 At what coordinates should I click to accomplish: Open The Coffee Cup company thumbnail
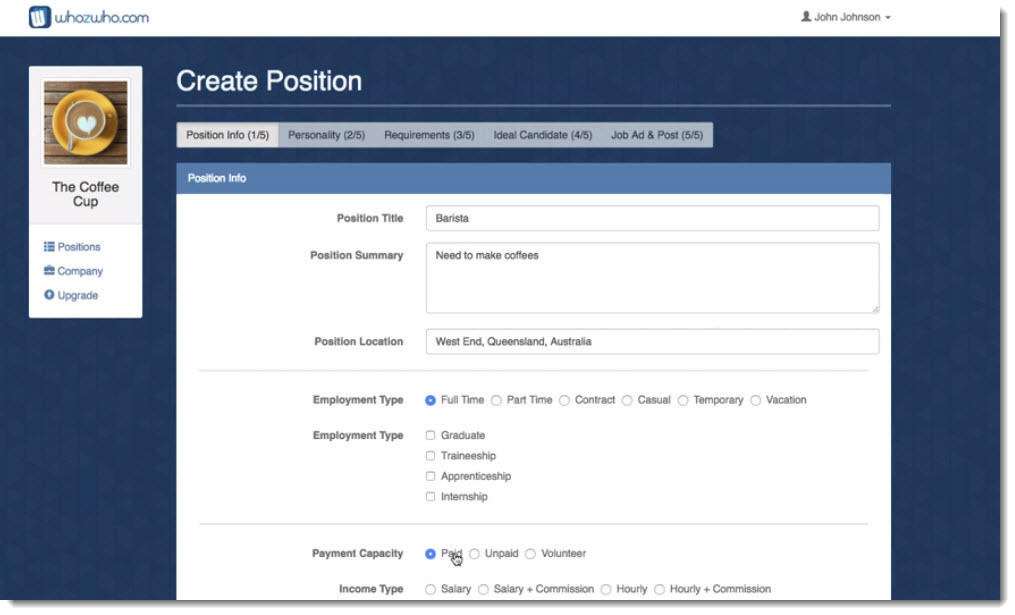point(85,122)
